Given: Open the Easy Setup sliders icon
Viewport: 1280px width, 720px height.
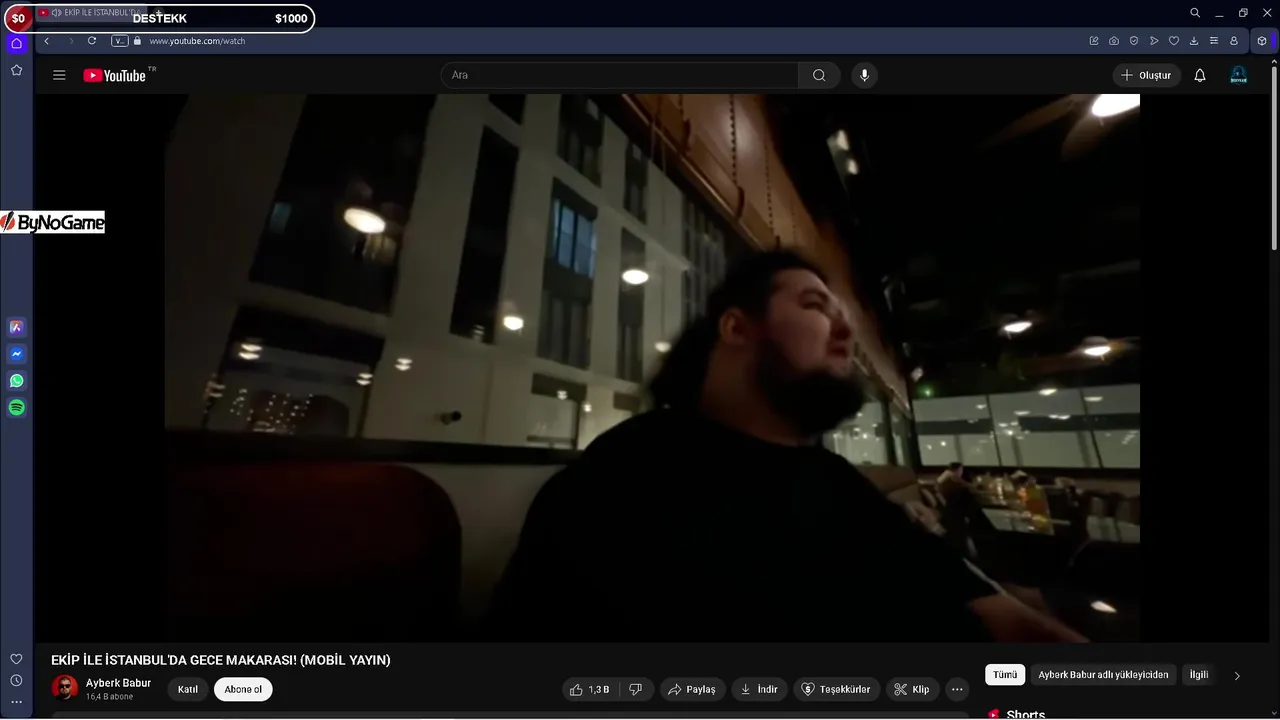Looking at the screenshot, I should point(1214,41).
